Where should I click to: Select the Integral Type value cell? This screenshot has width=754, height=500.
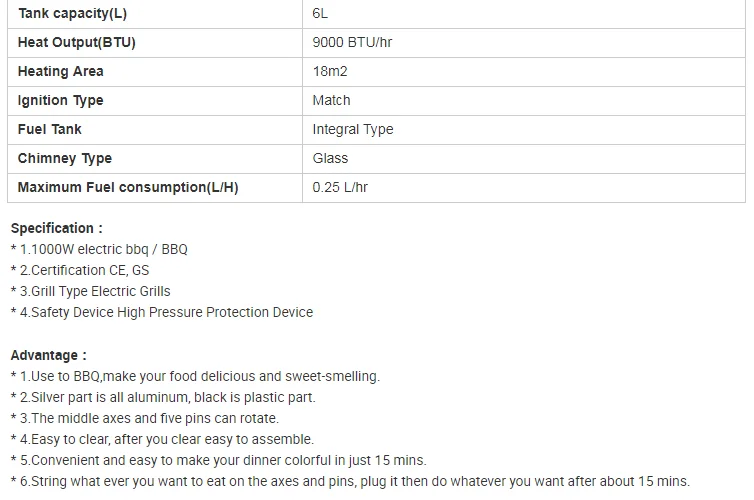(x=524, y=130)
